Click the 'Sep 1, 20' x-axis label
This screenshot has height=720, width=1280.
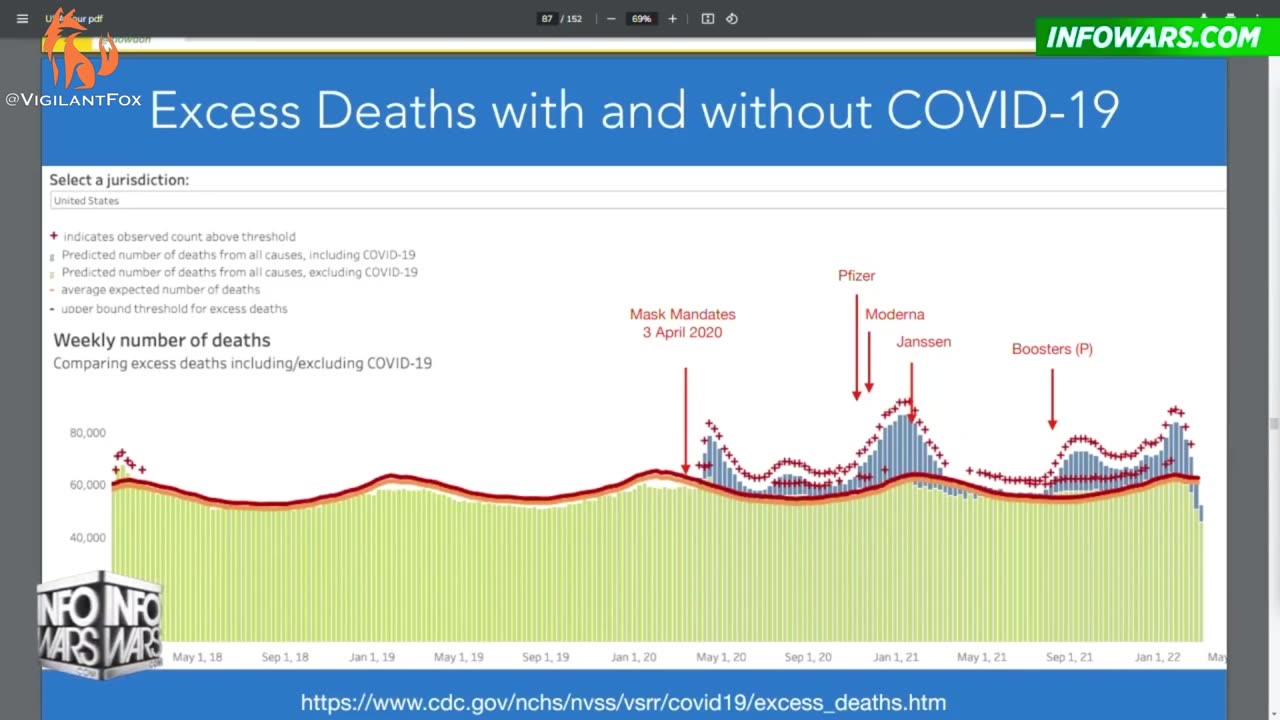tap(808, 657)
